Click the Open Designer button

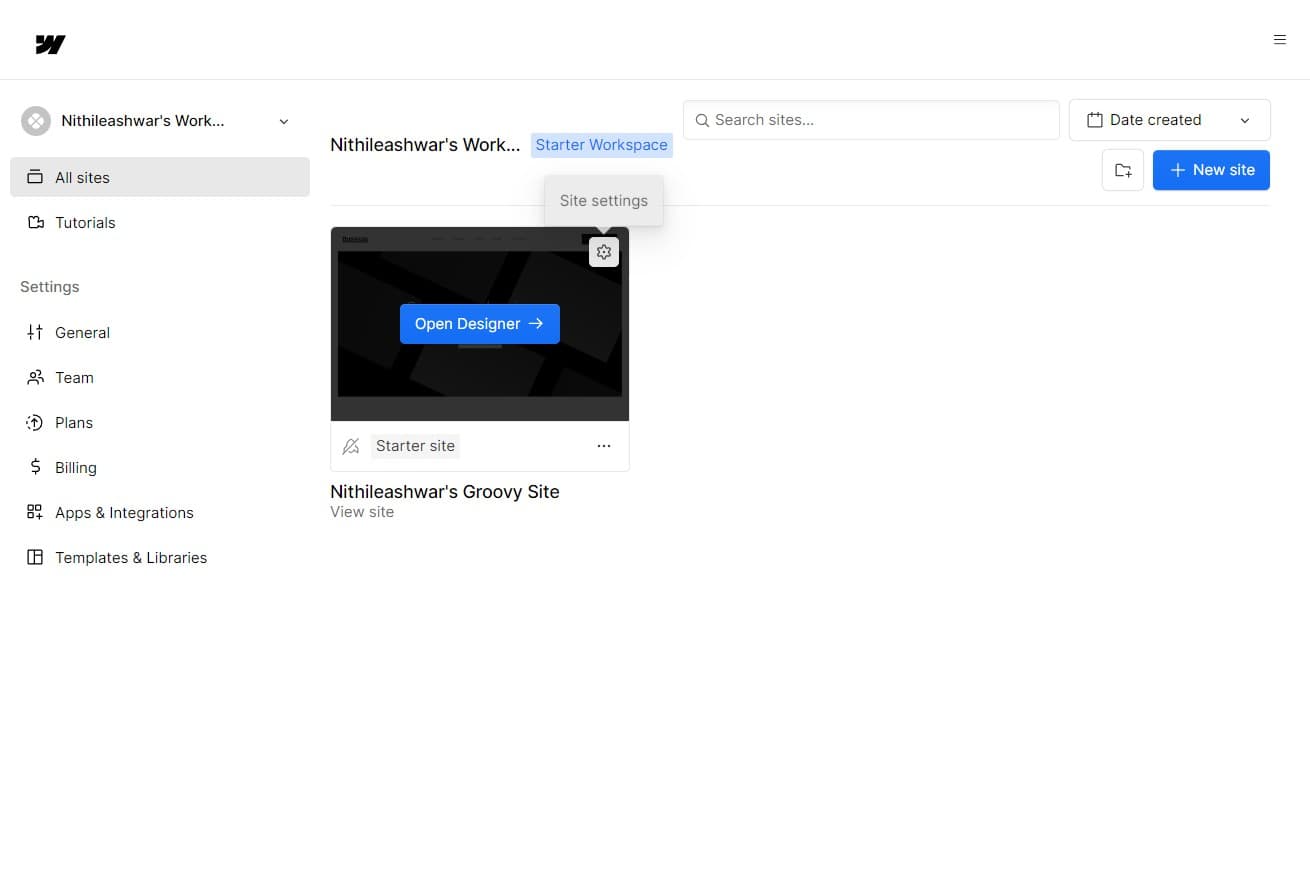click(x=479, y=324)
